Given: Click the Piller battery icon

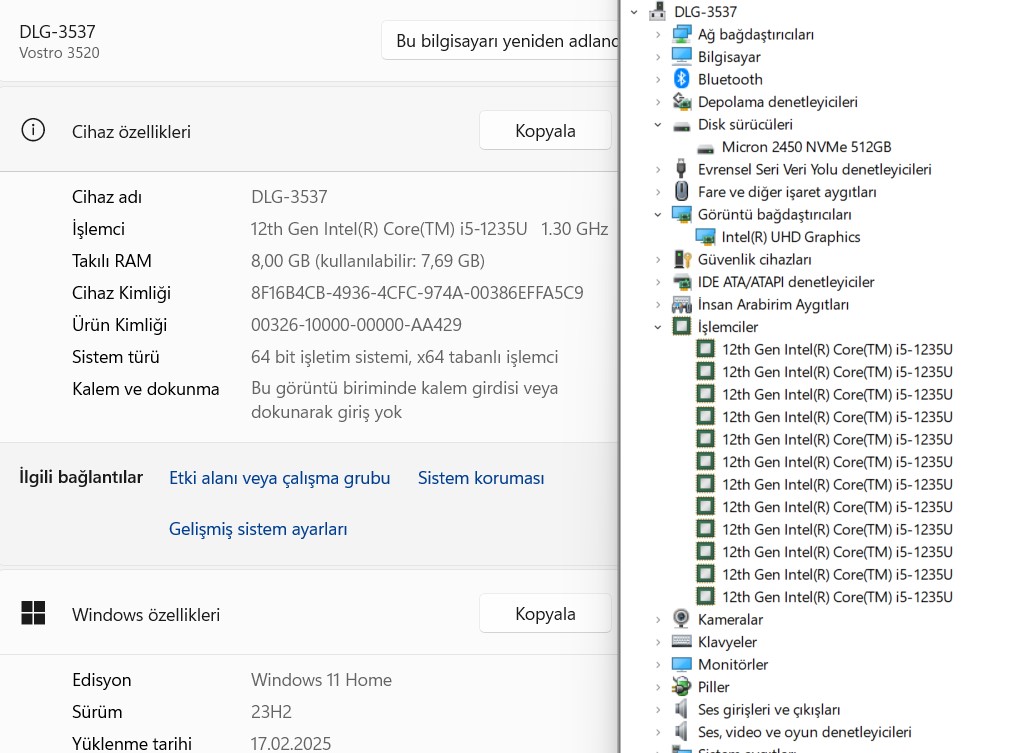Looking at the screenshot, I should point(682,686).
